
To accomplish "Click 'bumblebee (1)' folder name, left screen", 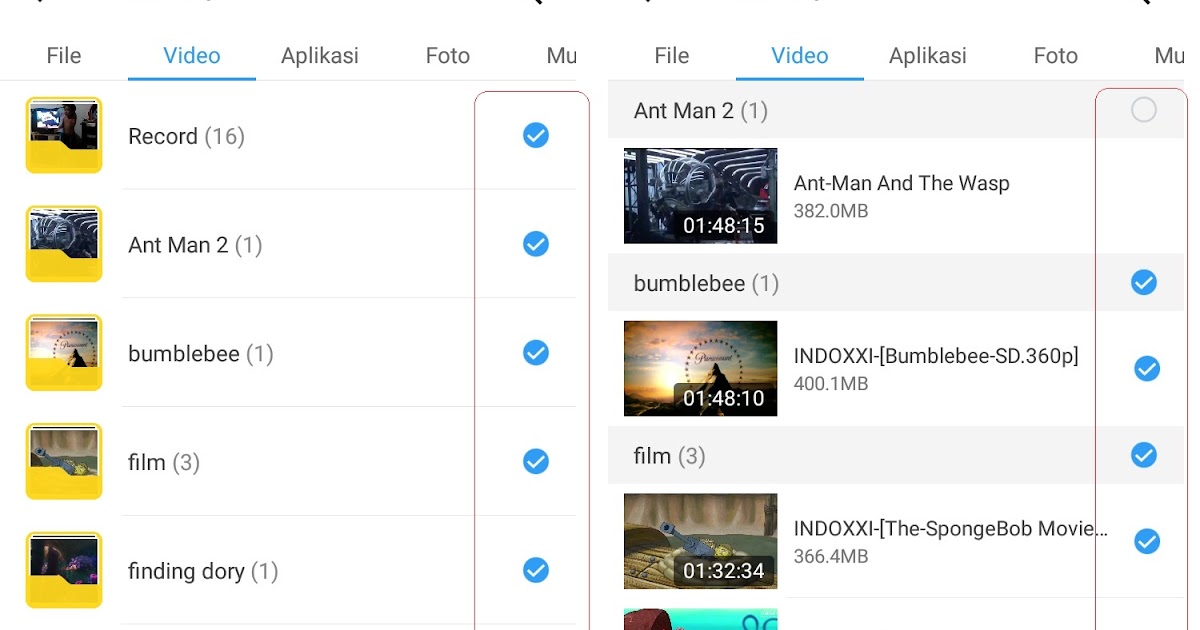I will [200, 354].
